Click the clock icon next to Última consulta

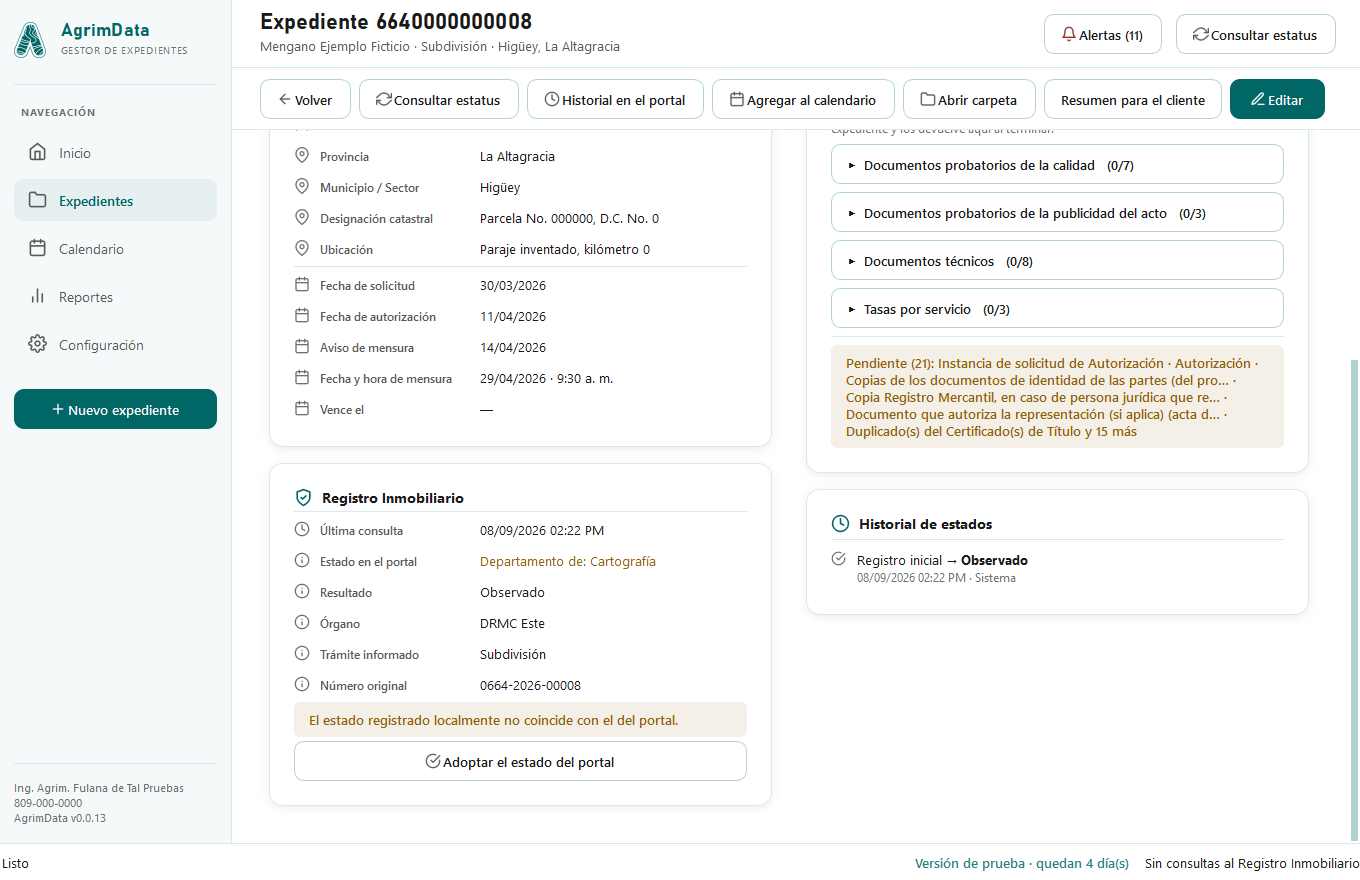302,531
